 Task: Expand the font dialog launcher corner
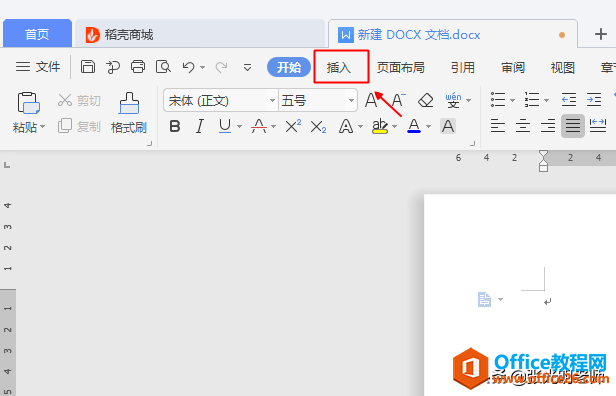[472, 144]
